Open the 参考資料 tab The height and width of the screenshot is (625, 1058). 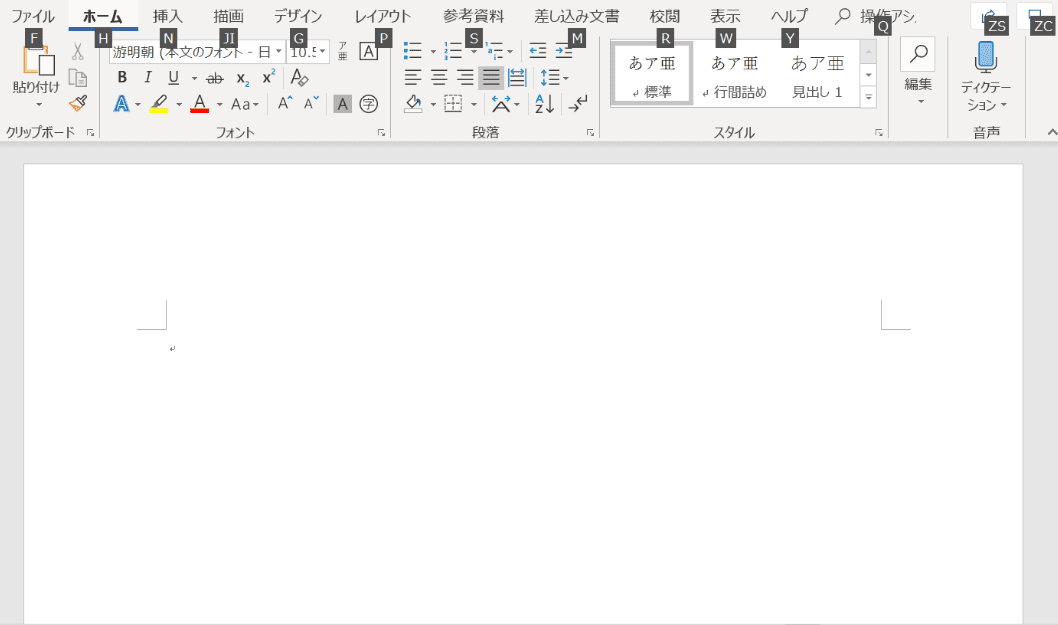click(x=474, y=16)
